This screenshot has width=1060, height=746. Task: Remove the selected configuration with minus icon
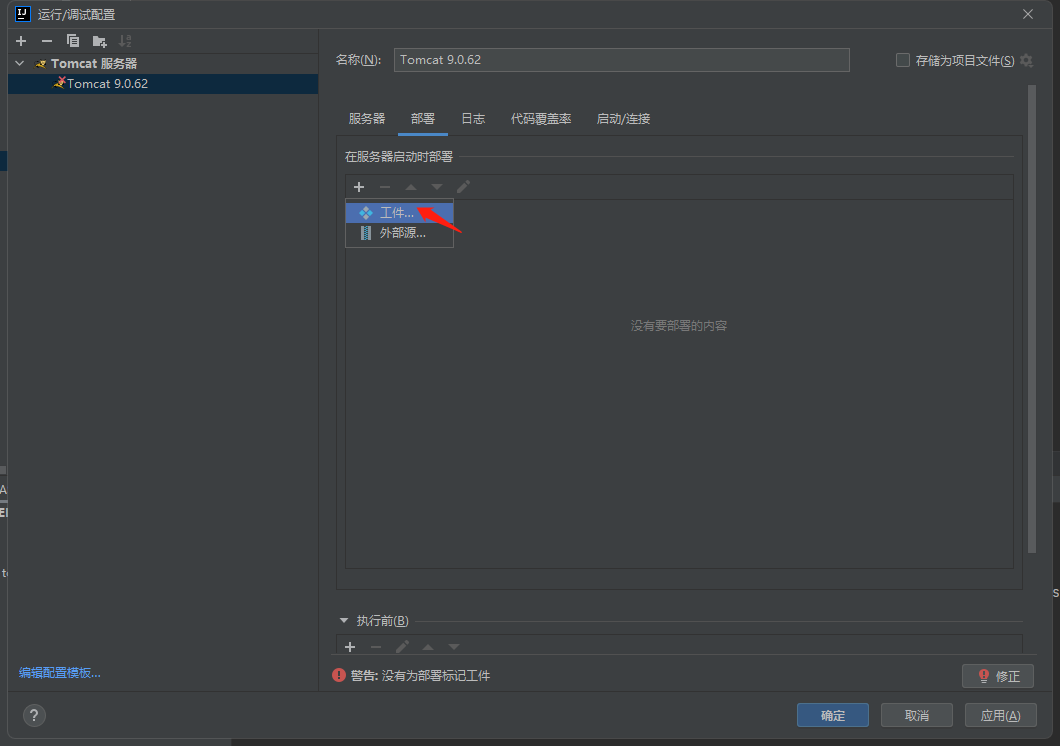coord(47,41)
